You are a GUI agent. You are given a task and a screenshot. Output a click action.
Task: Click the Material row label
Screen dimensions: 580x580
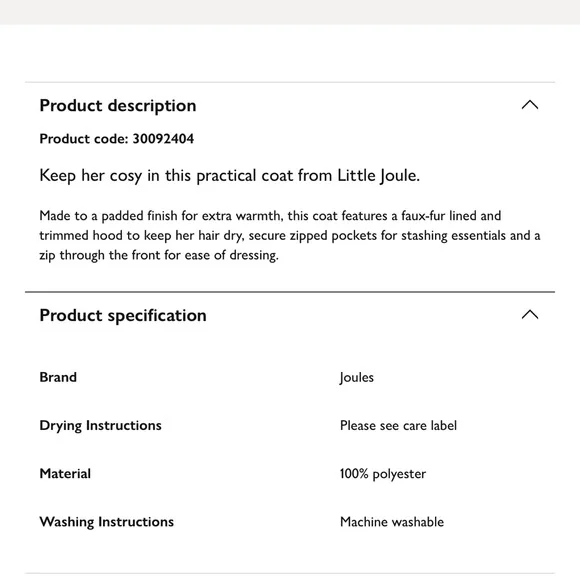click(x=65, y=474)
